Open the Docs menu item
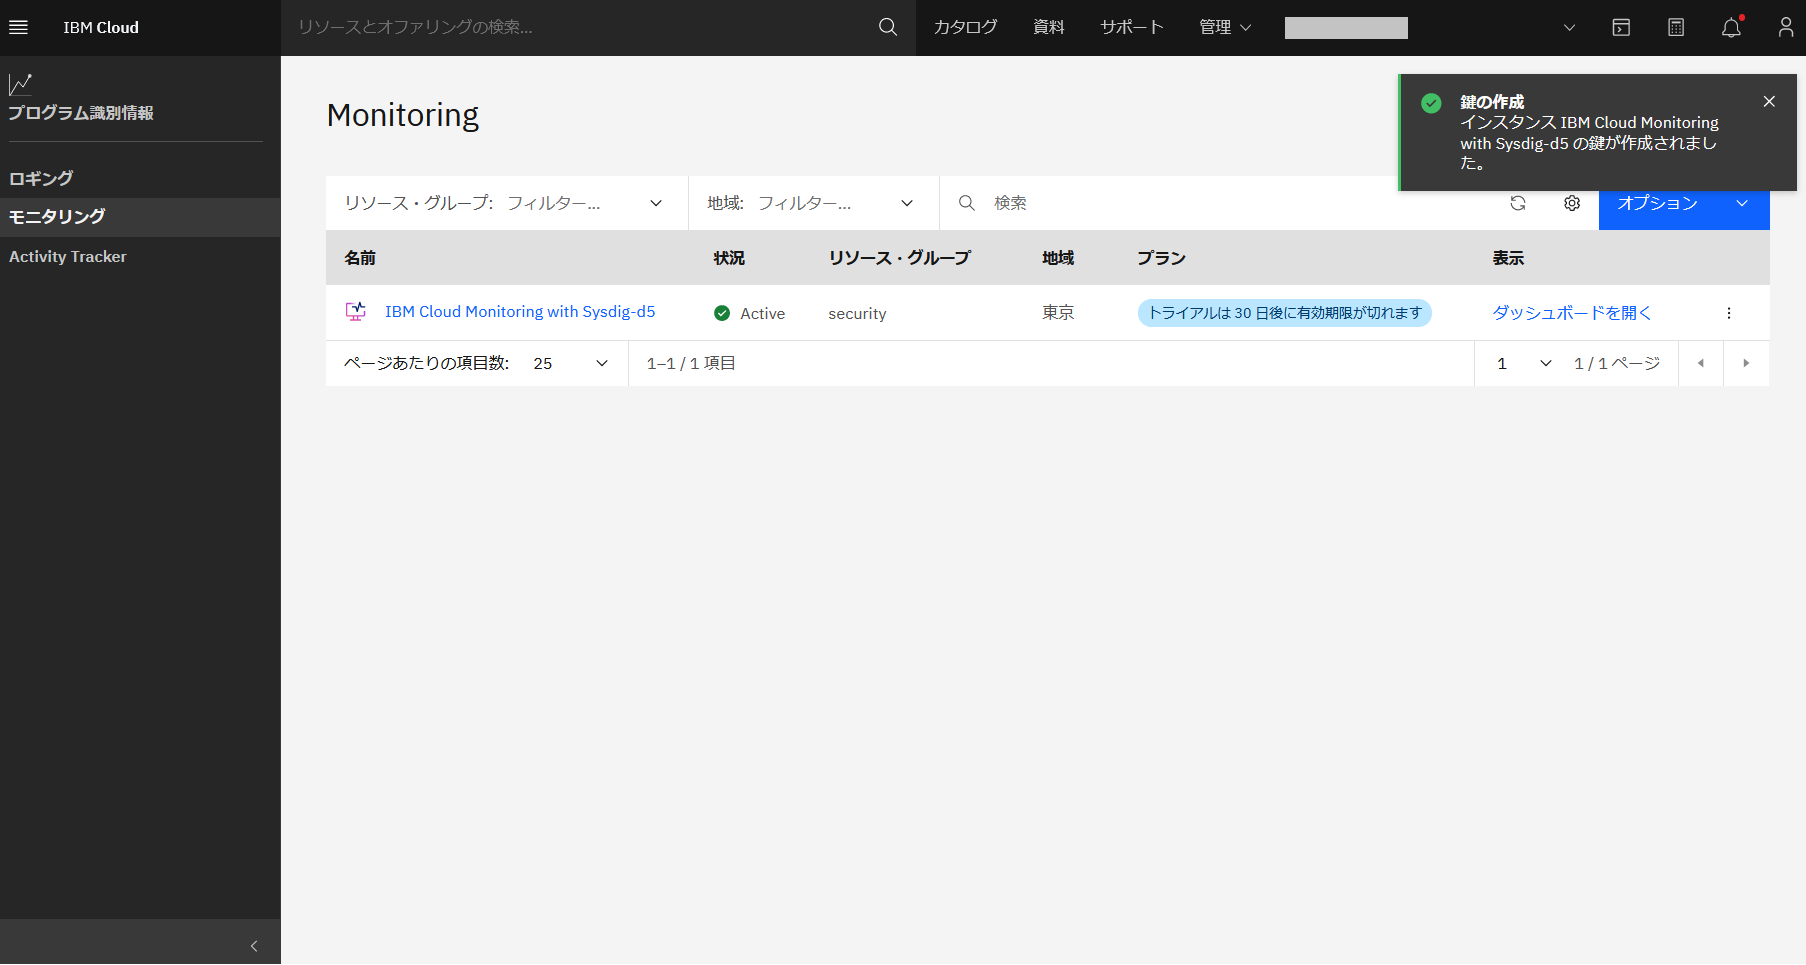1806x965 pixels. 1049,27
